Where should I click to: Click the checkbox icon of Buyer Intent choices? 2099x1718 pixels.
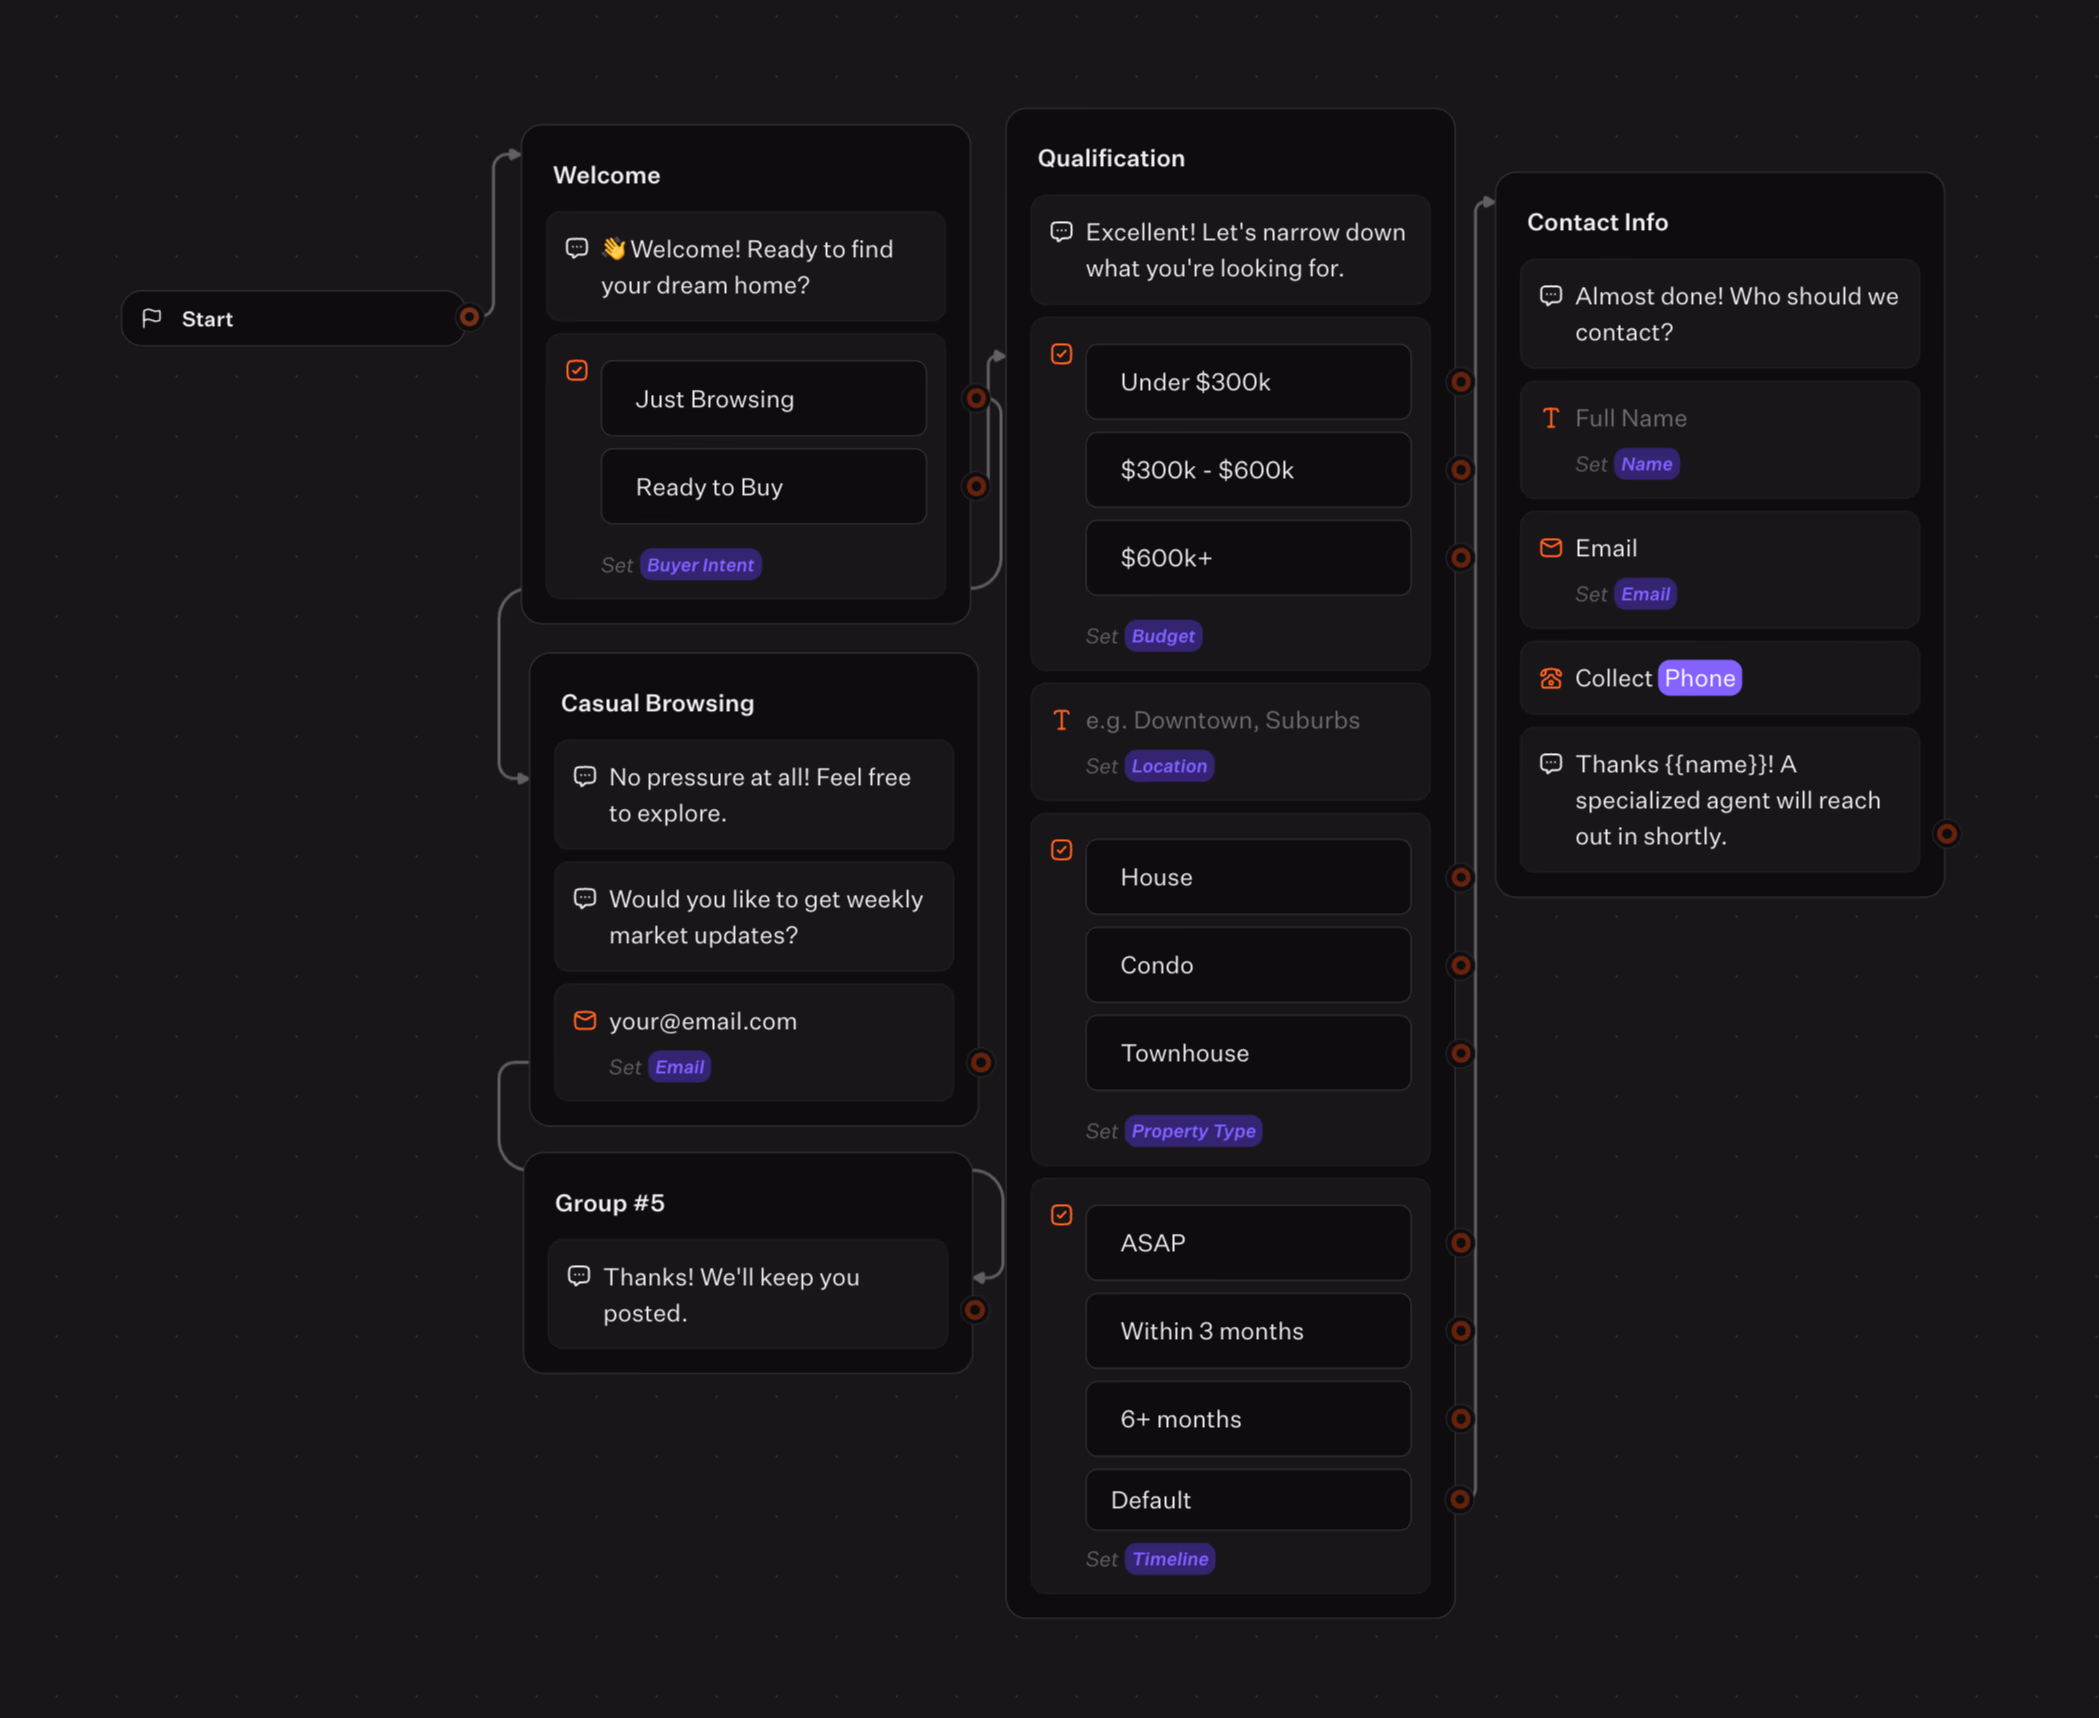point(576,370)
